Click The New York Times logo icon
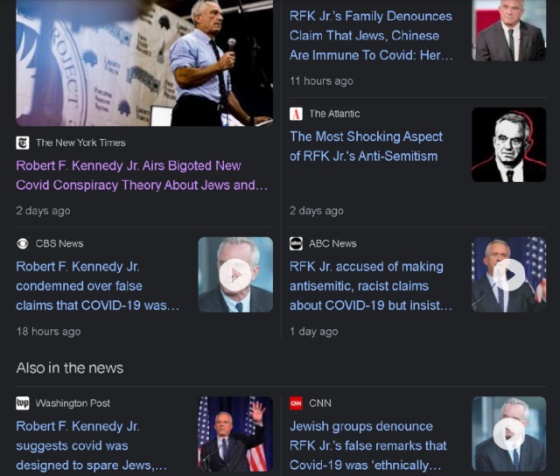 [x=22, y=143]
